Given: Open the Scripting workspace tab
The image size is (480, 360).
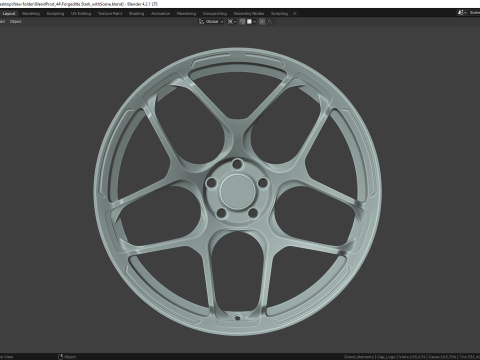Looking at the screenshot, I should (279, 14).
